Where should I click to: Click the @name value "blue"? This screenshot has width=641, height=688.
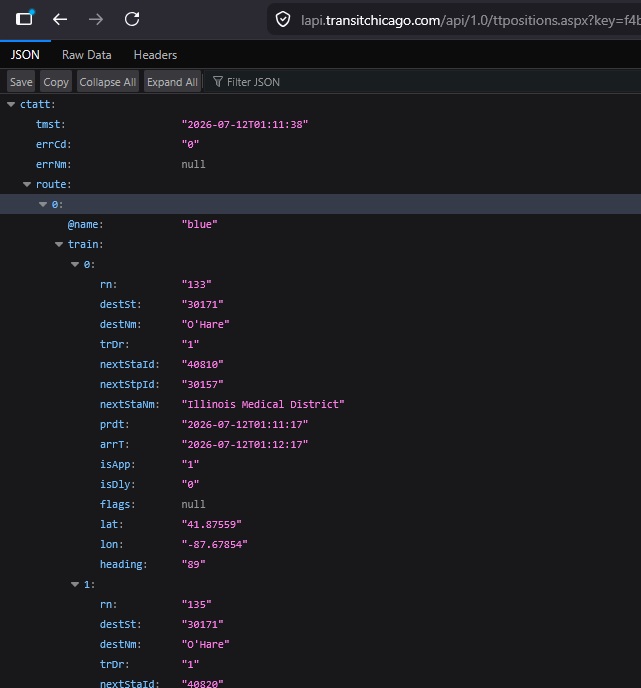click(x=200, y=224)
